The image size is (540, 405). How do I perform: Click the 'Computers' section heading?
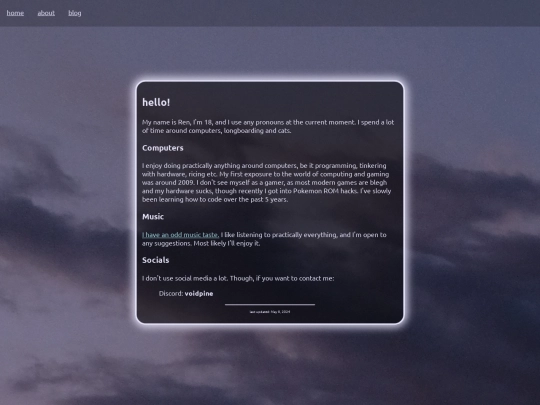163,148
